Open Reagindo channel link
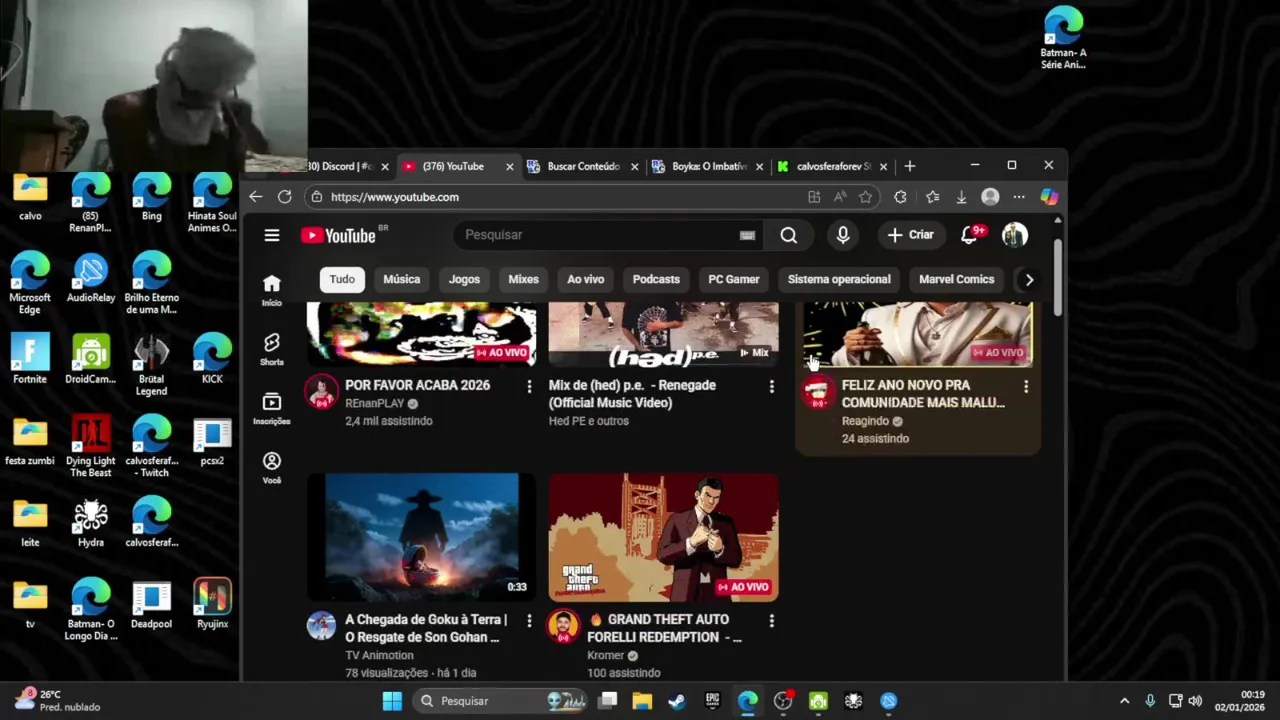 (866, 422)
